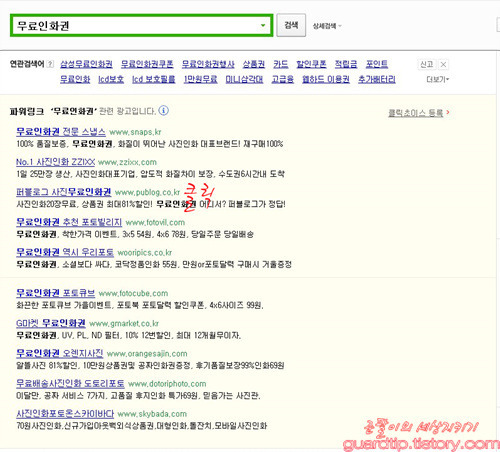The height and width of the screenshot is (452, 500).
Task: Open ad link 무료인화권 전문 스냅스
Action: click(61, 132)
